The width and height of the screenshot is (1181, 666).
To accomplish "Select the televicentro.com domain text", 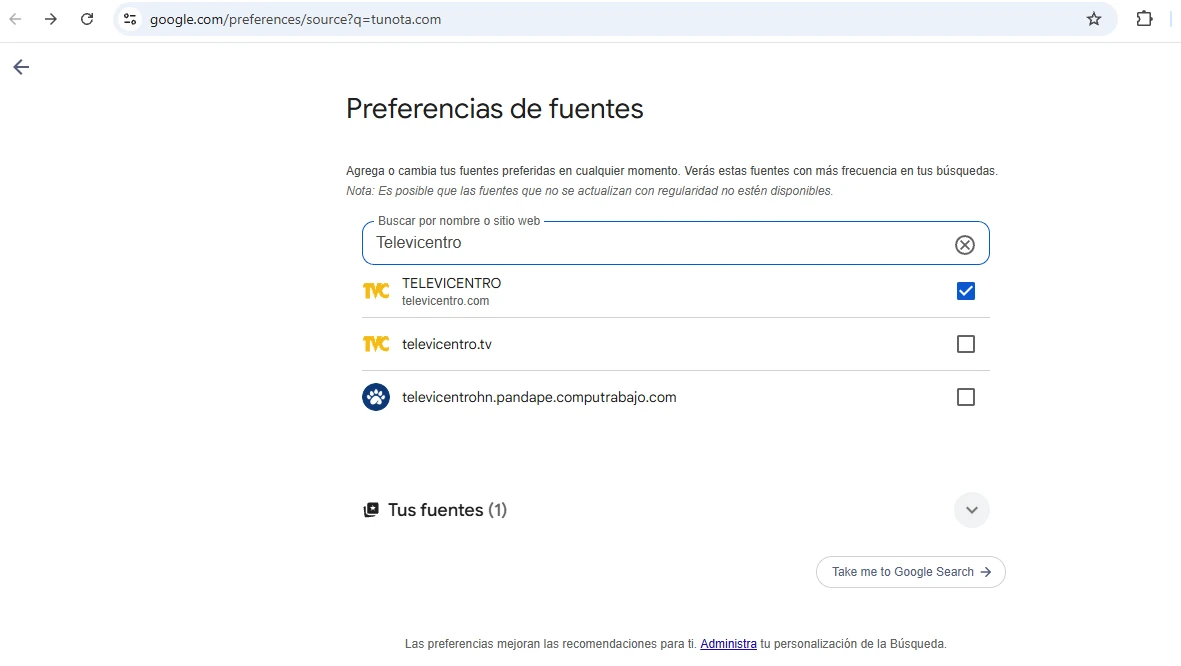I will tap(445, 301).
